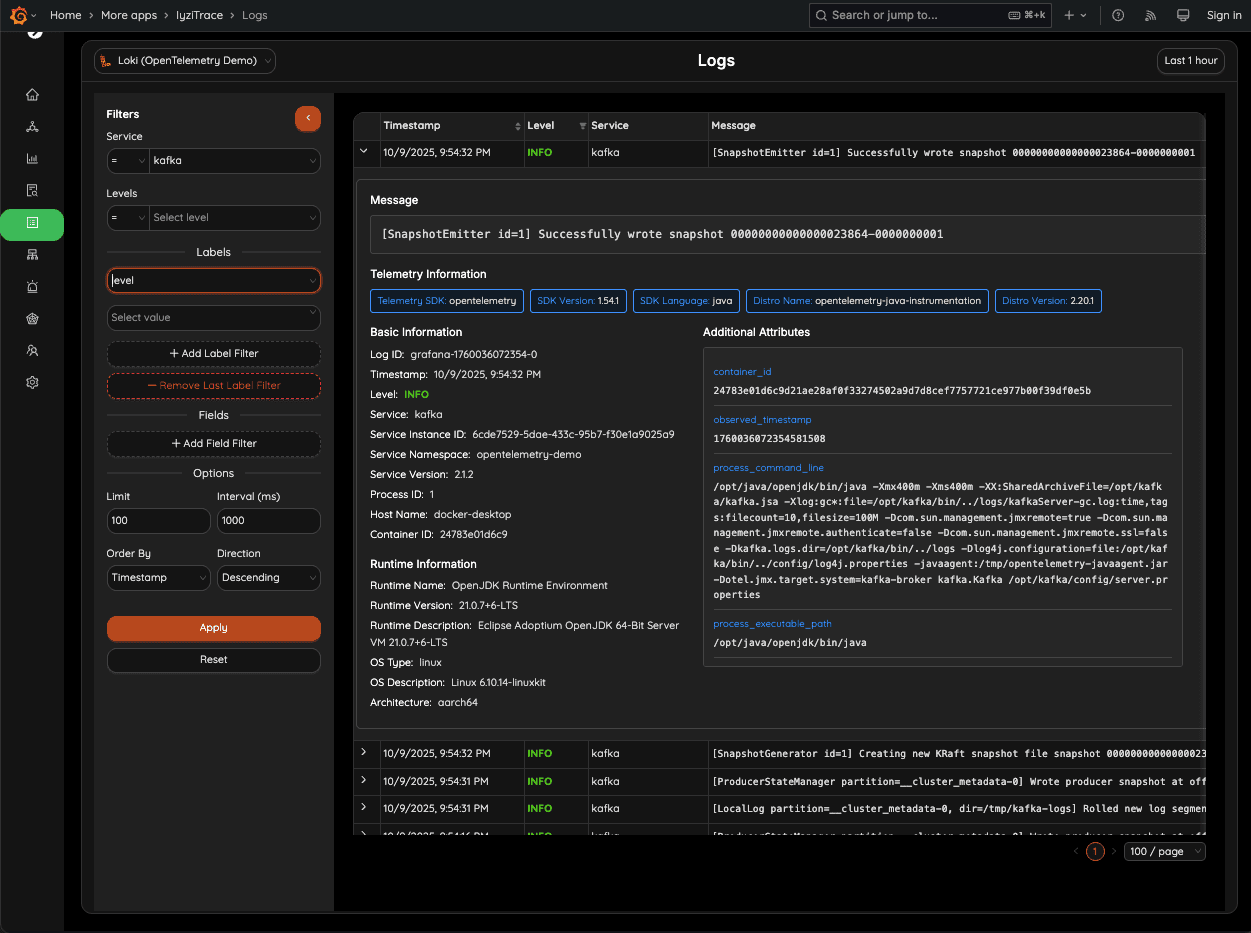
Task: Click the plus (add) icon in the top bar
Action: click(1069, 15)
